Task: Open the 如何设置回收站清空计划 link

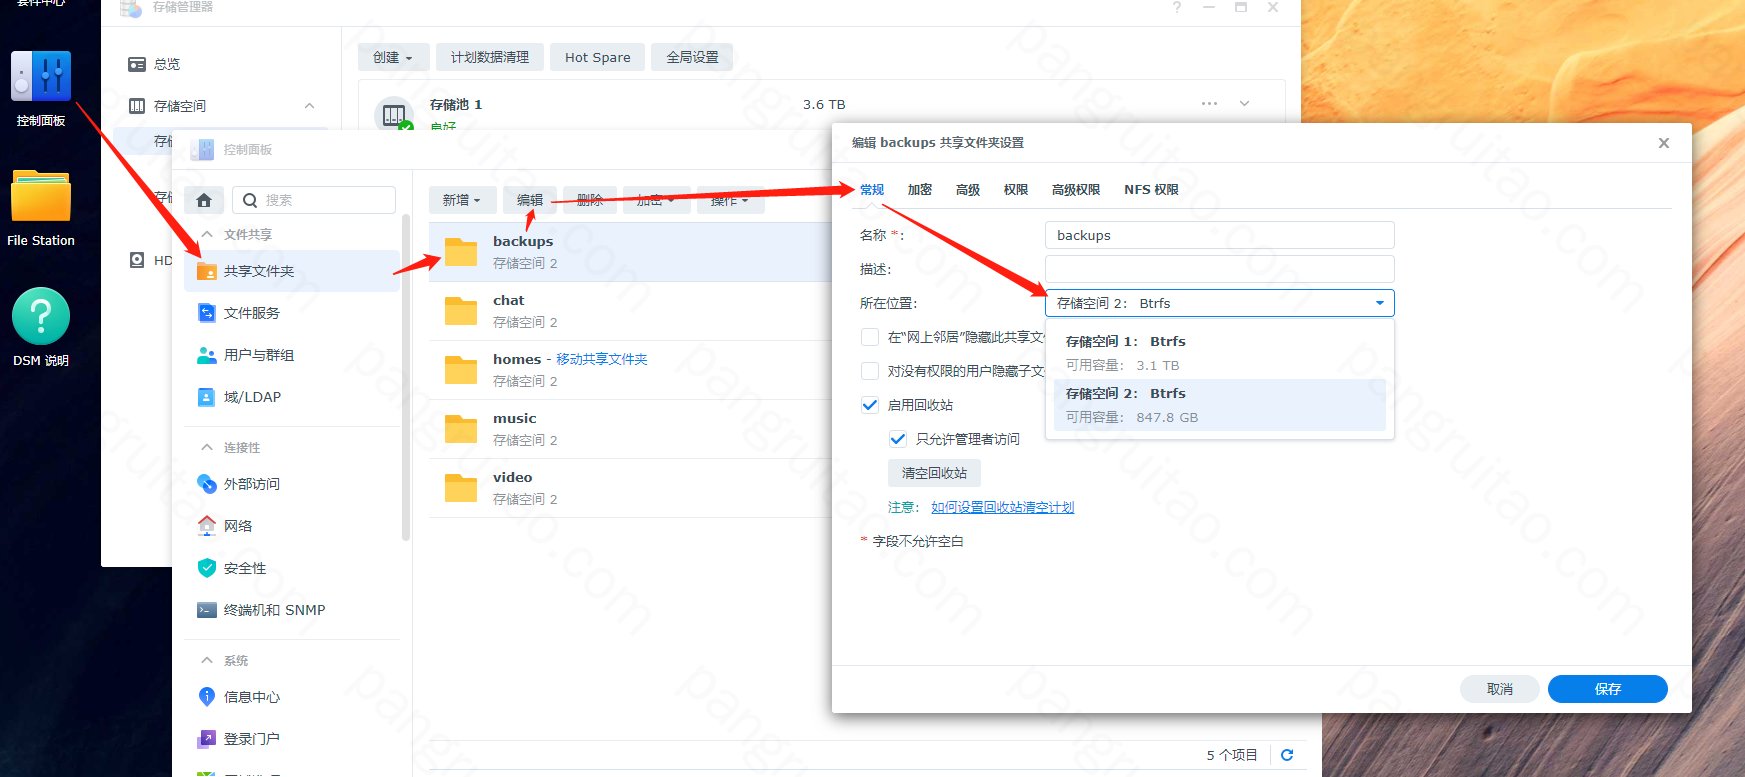Action: pyautogui.click(x=1003, y=507)
